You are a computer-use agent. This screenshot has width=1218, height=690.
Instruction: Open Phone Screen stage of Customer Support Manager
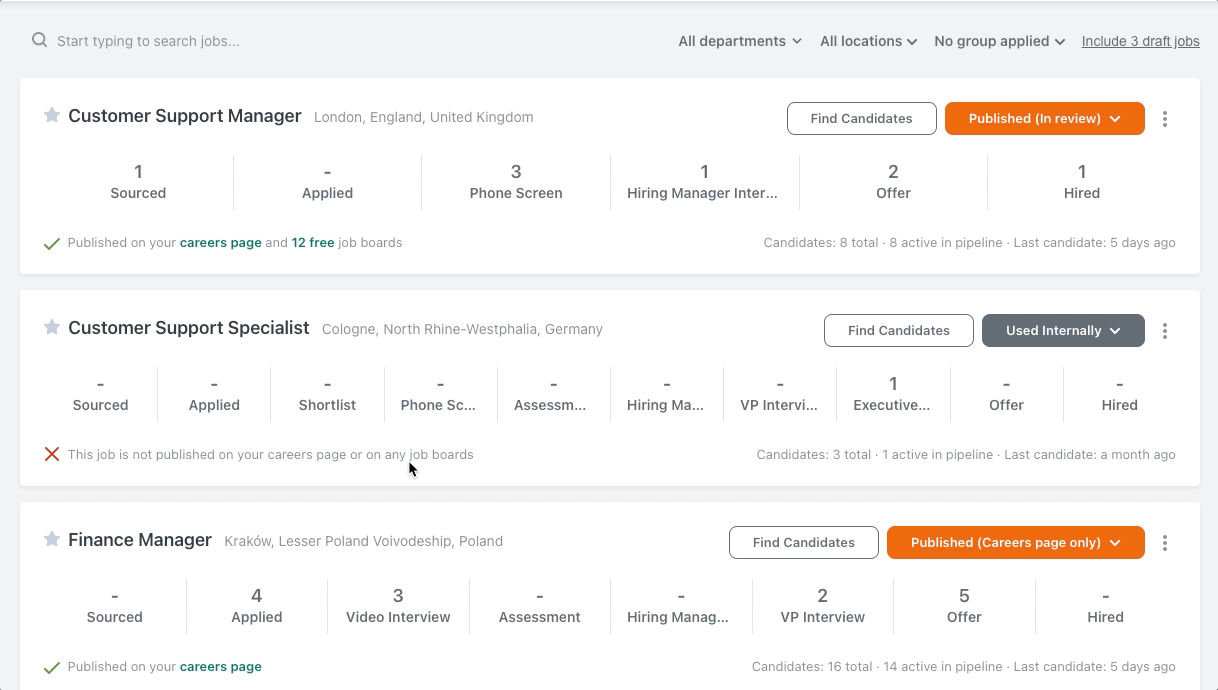516,182
